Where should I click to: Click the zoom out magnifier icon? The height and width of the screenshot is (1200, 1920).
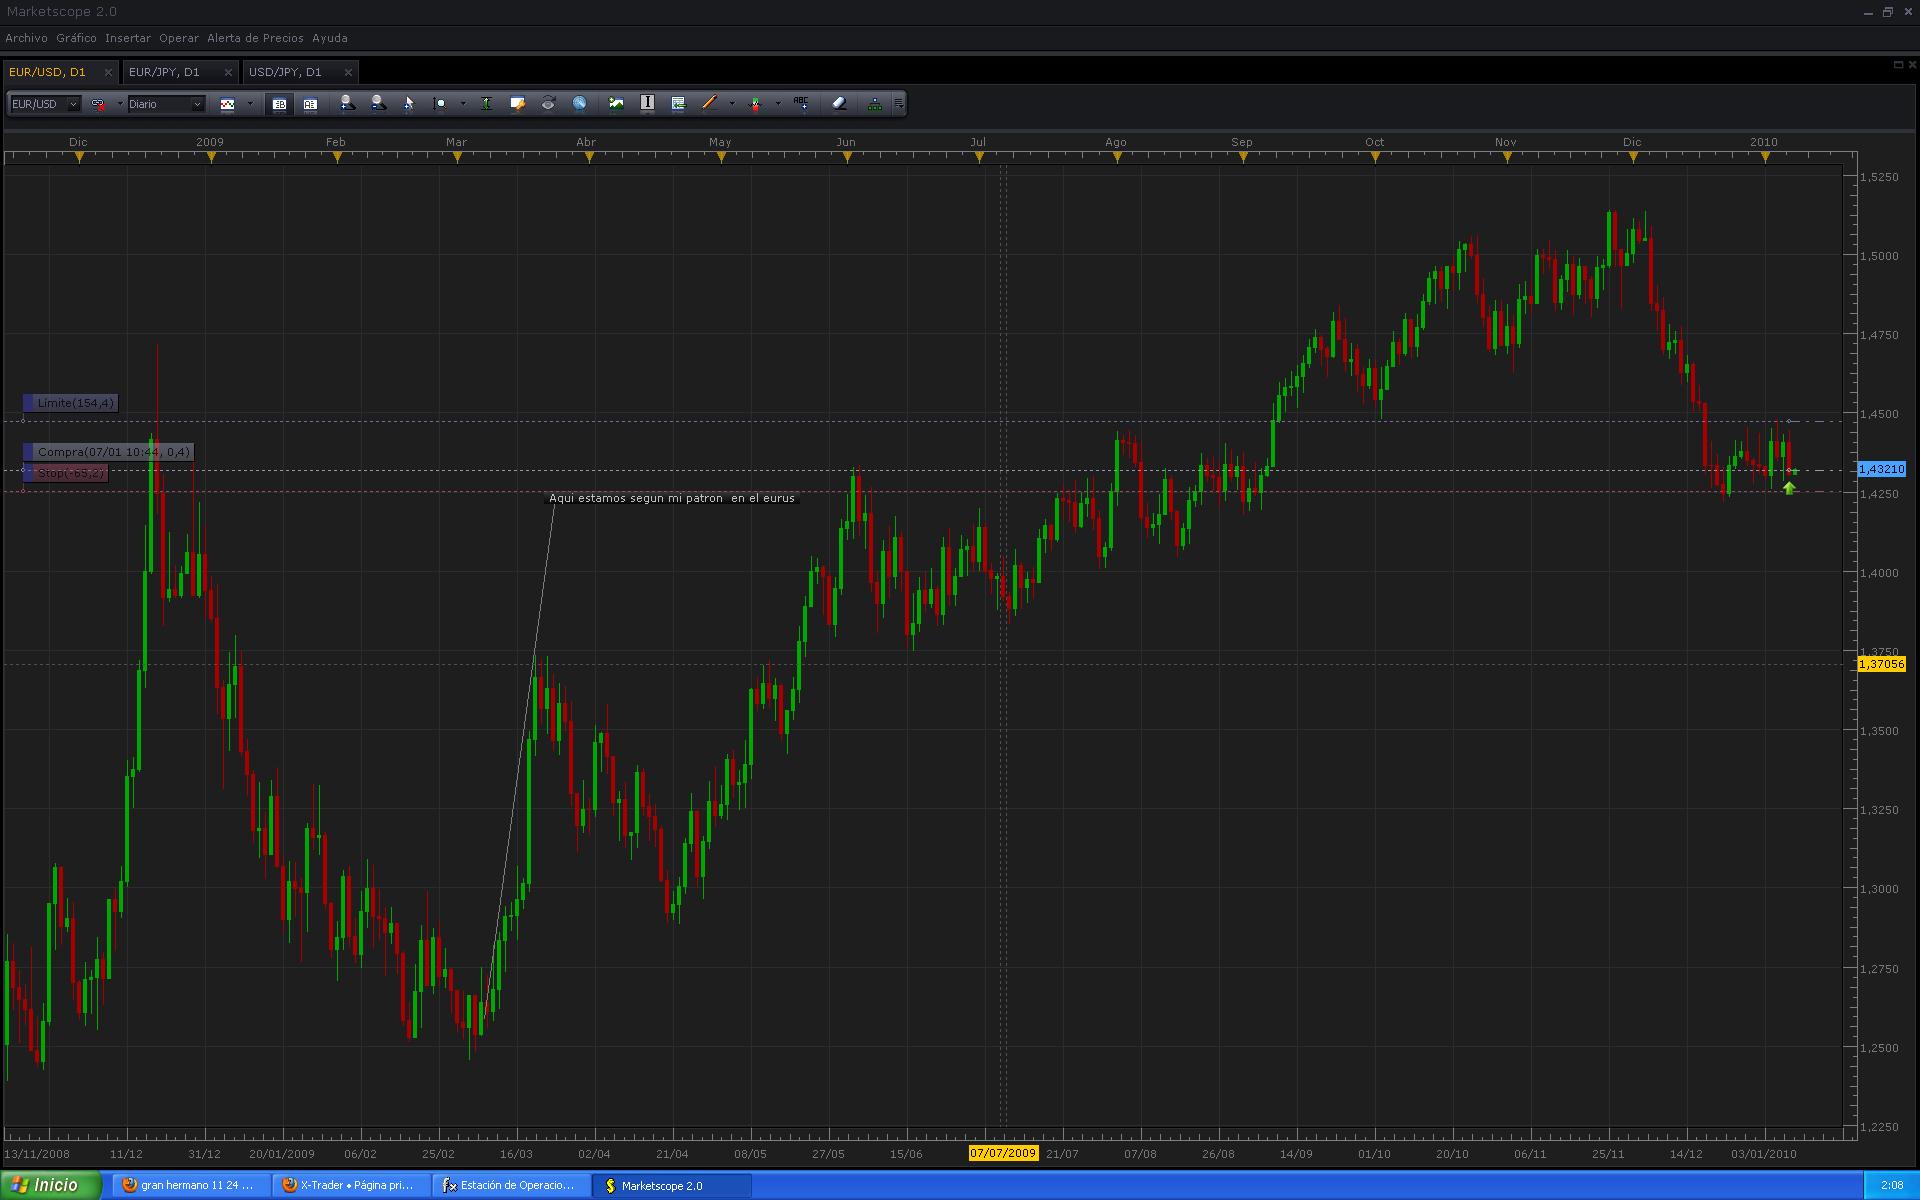(378, 103)
